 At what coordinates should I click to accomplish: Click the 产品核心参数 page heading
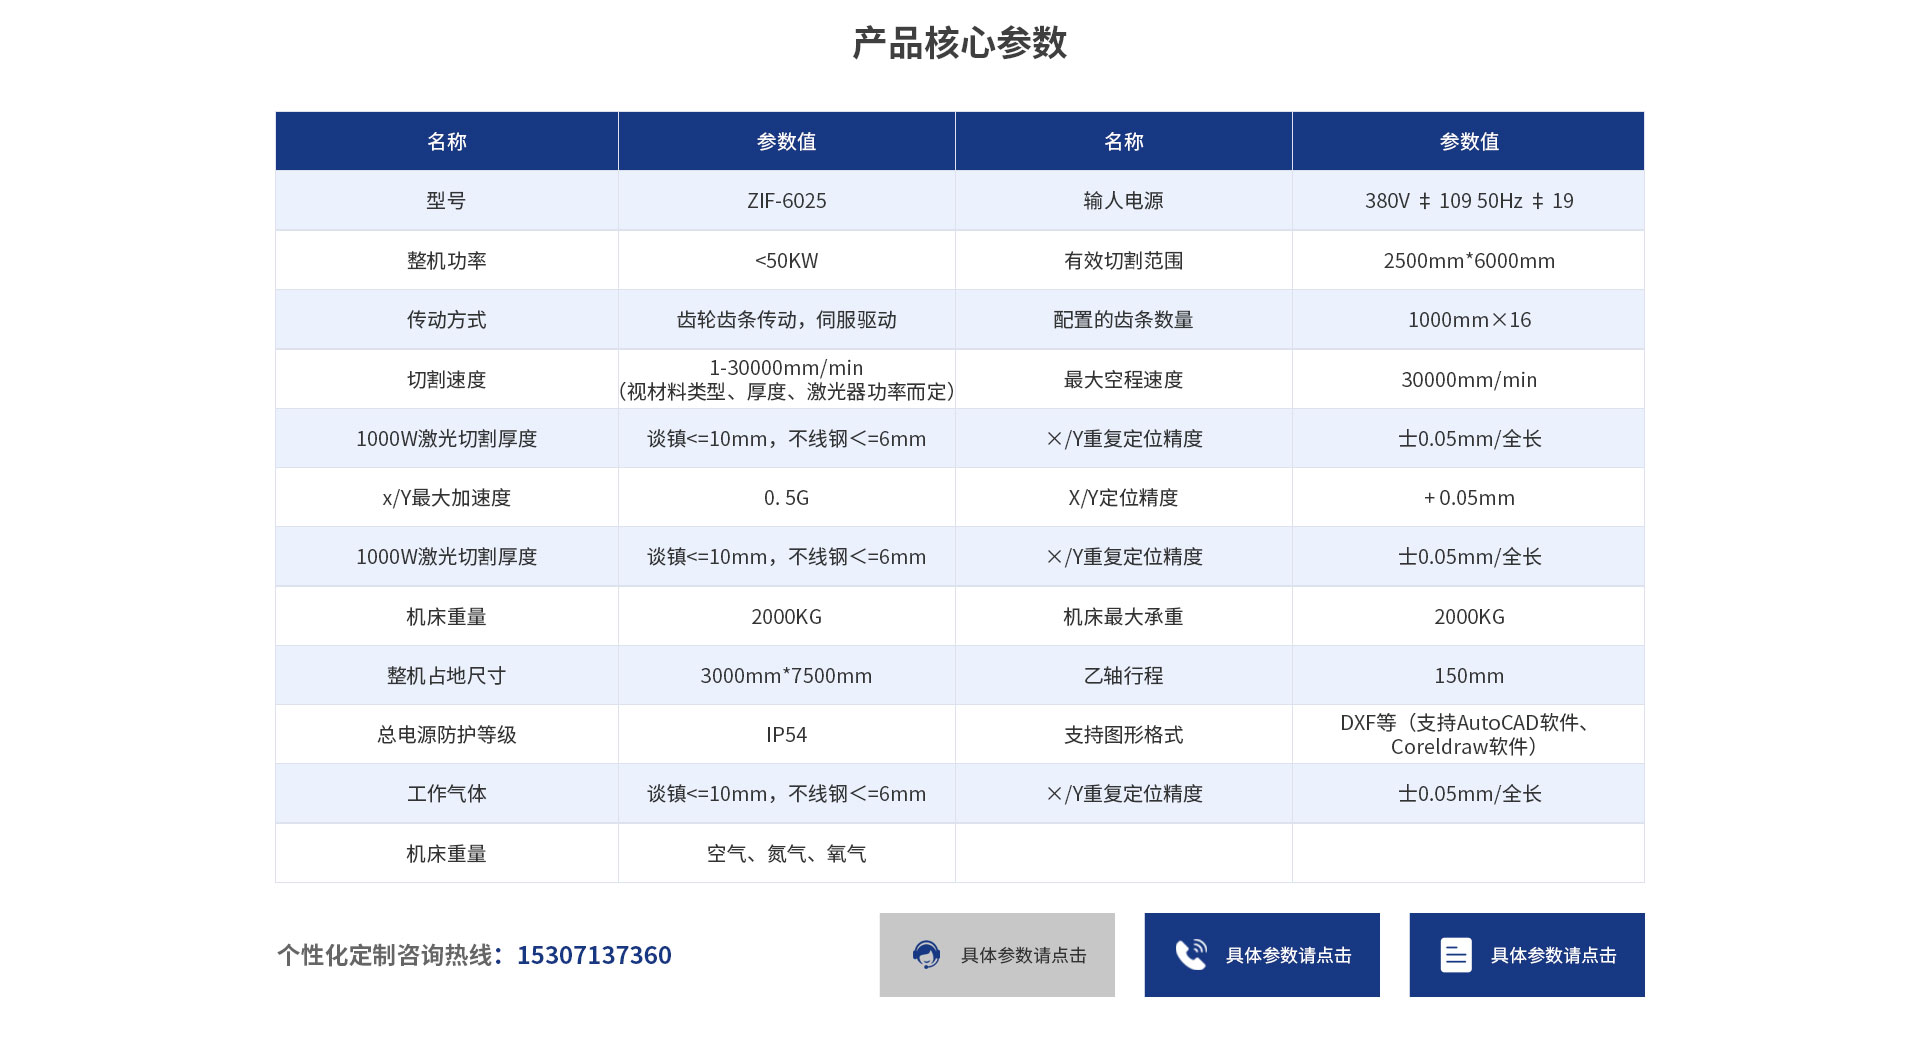[x=959, y=44]
